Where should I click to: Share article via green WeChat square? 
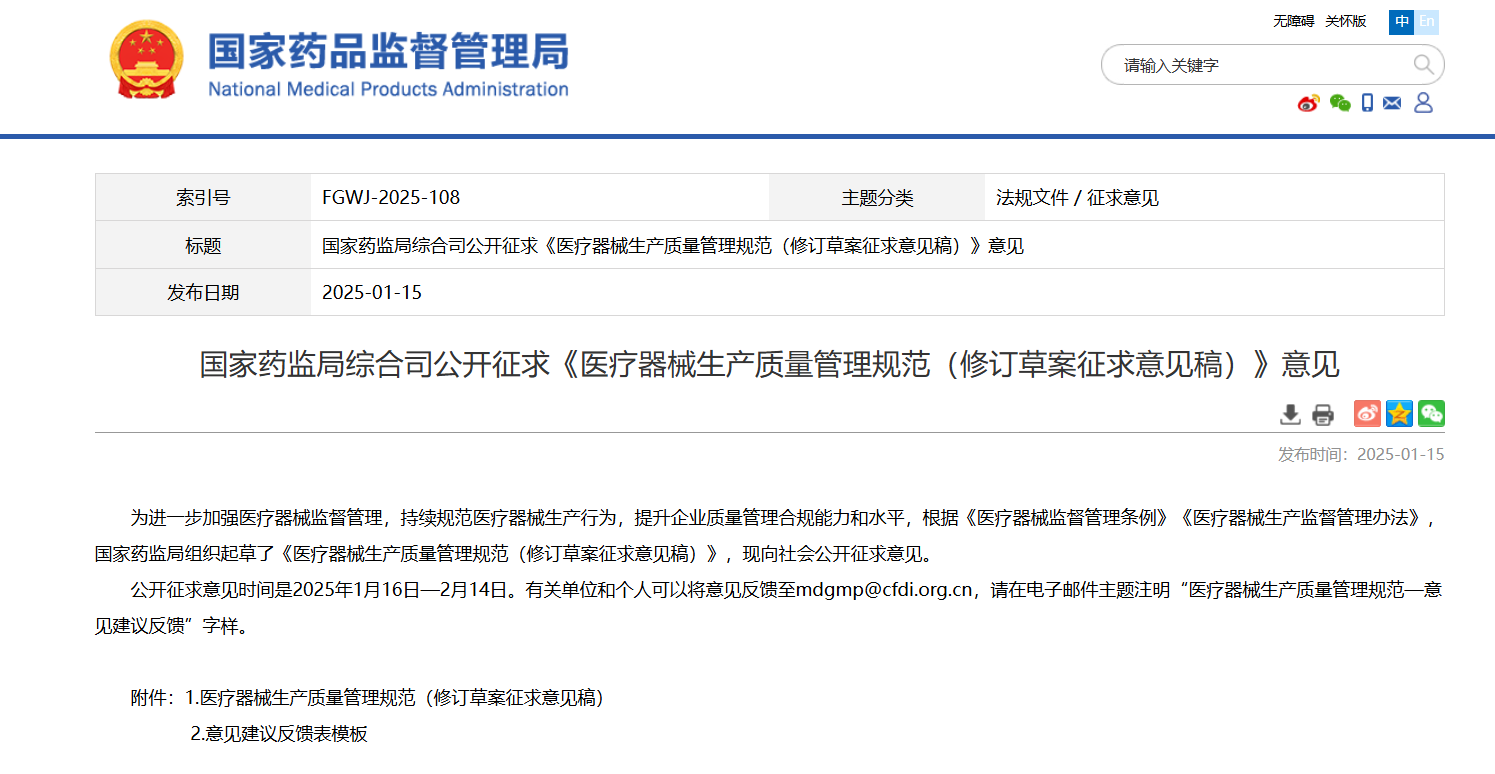pyautogui.click(x=1431, y=414)
